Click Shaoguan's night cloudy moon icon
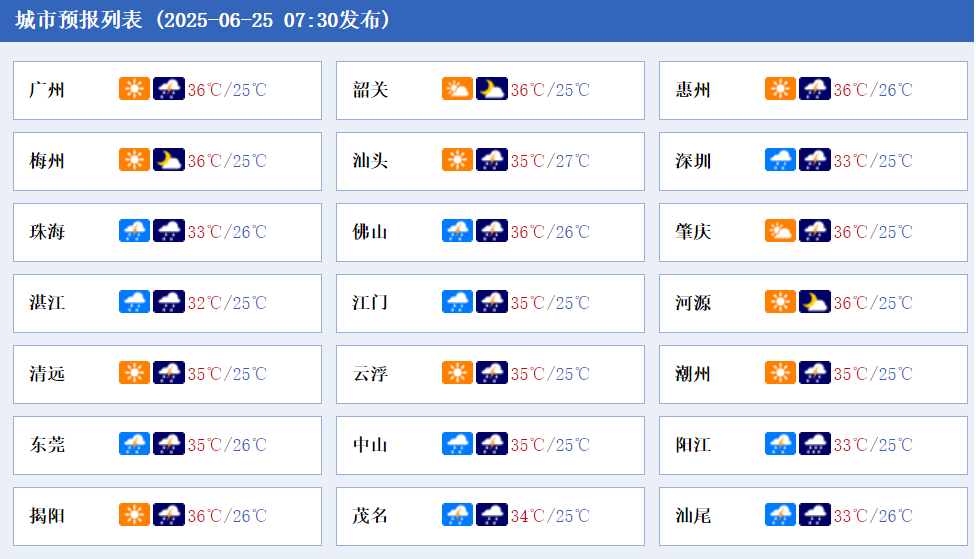The width and height of the screenshot is (976, 559). coord(492,89)
